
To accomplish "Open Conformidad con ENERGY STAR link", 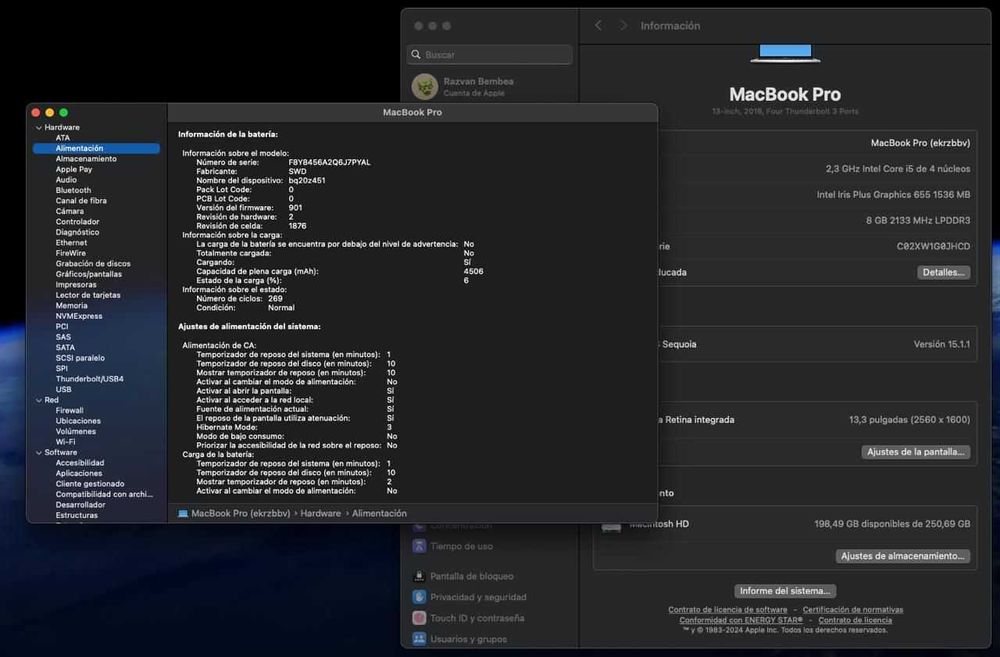I will pos(741,620).
